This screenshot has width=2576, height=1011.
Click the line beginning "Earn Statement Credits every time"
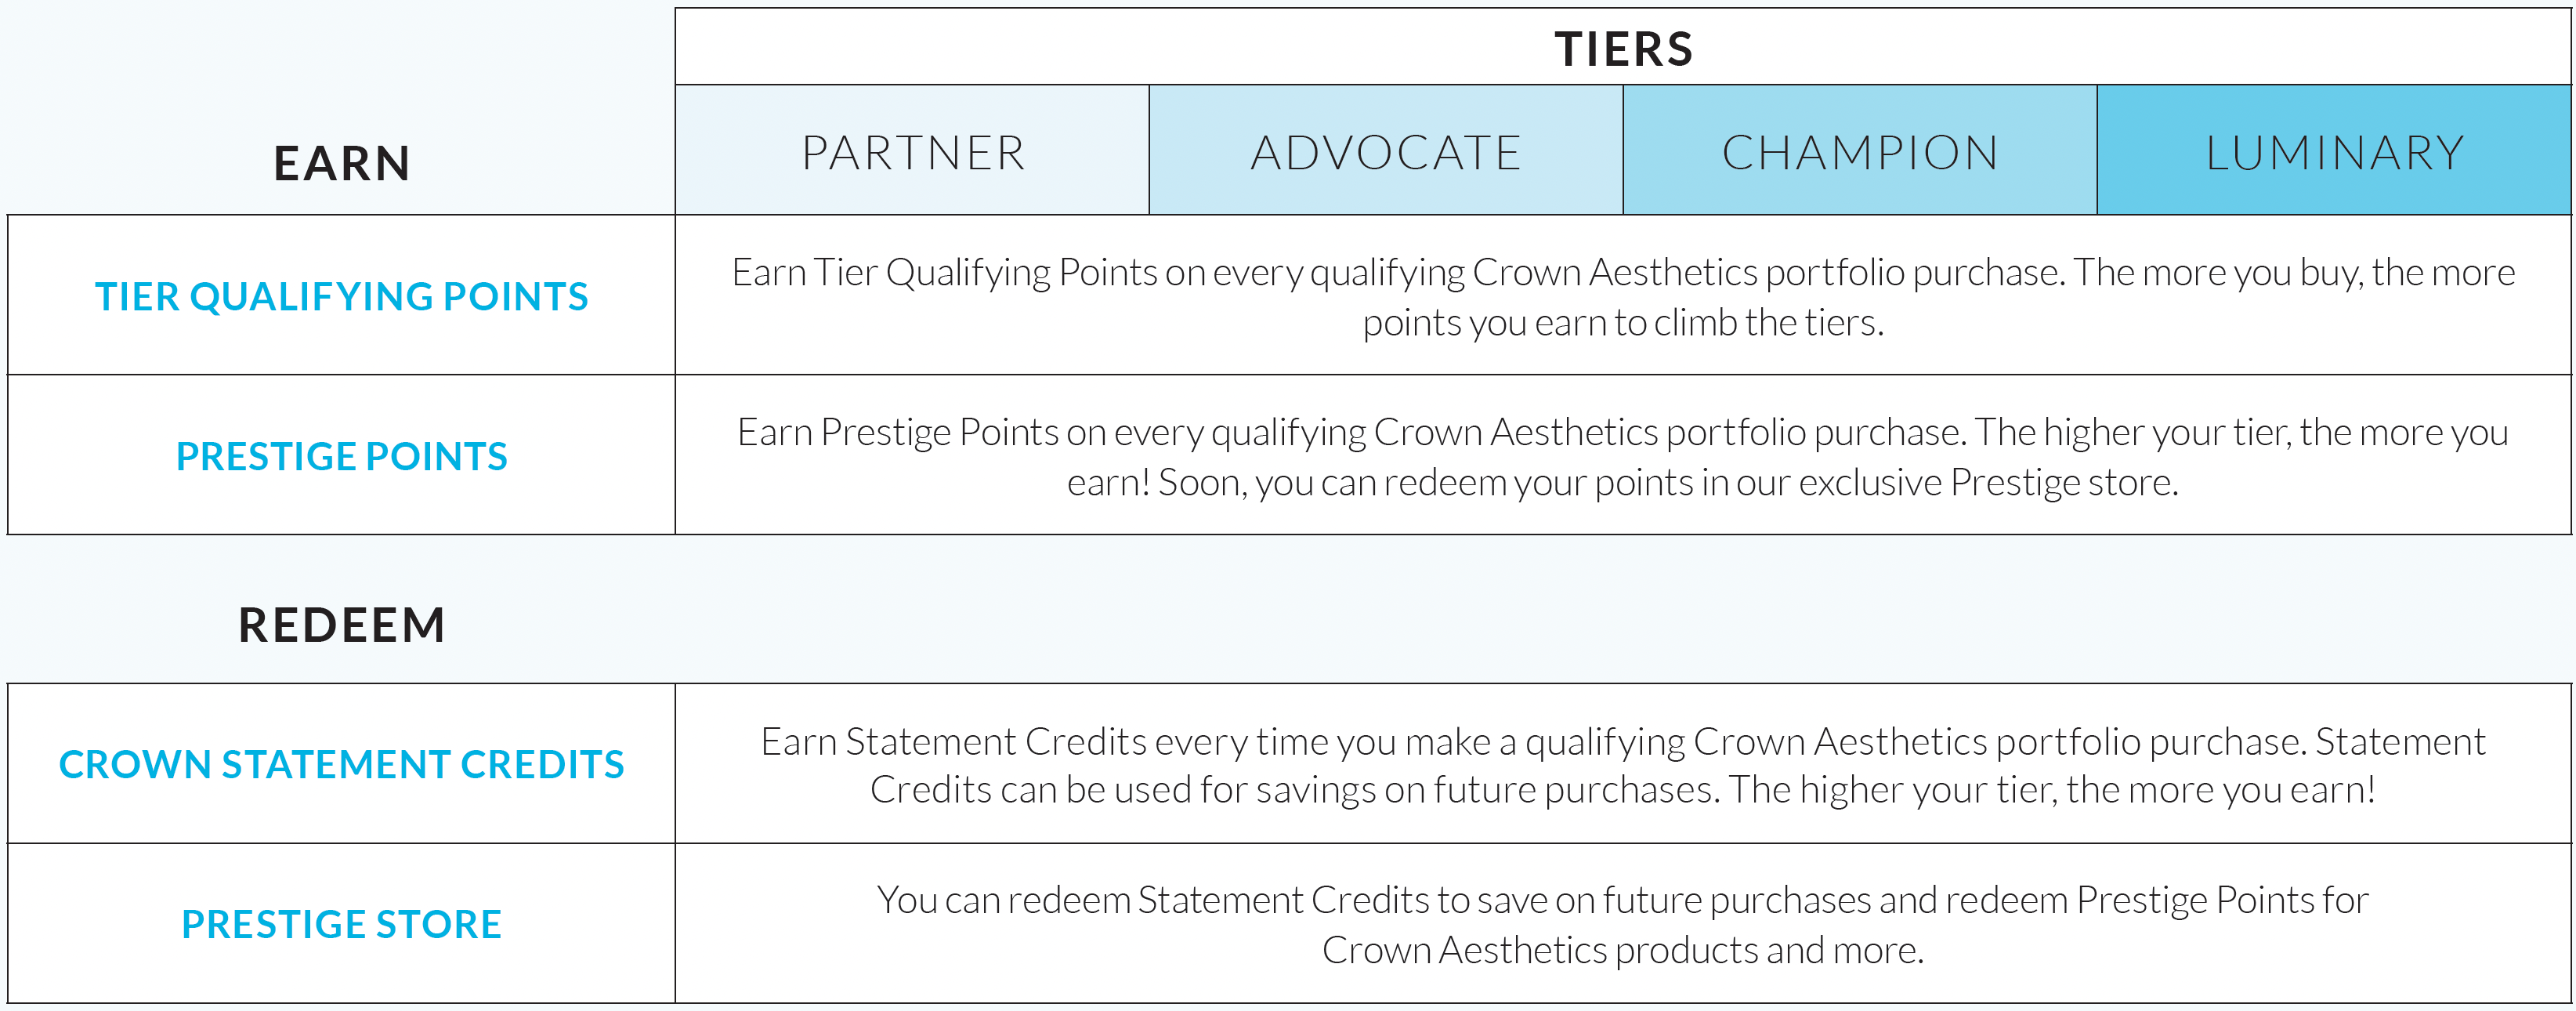click(x=1623, y=742)
